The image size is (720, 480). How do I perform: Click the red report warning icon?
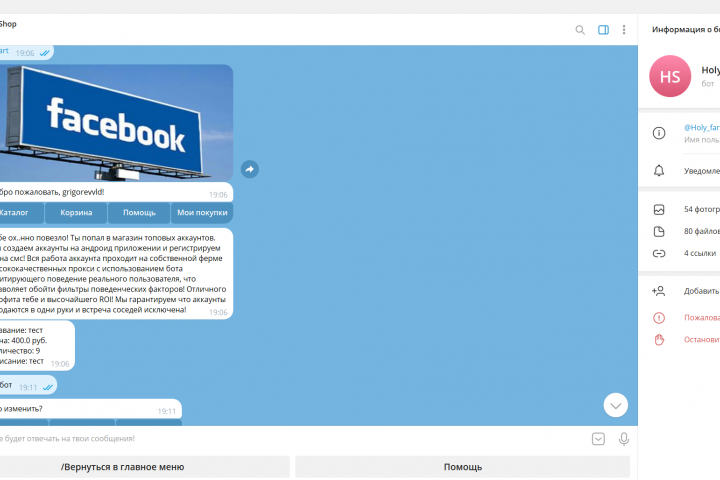point(659,317)
